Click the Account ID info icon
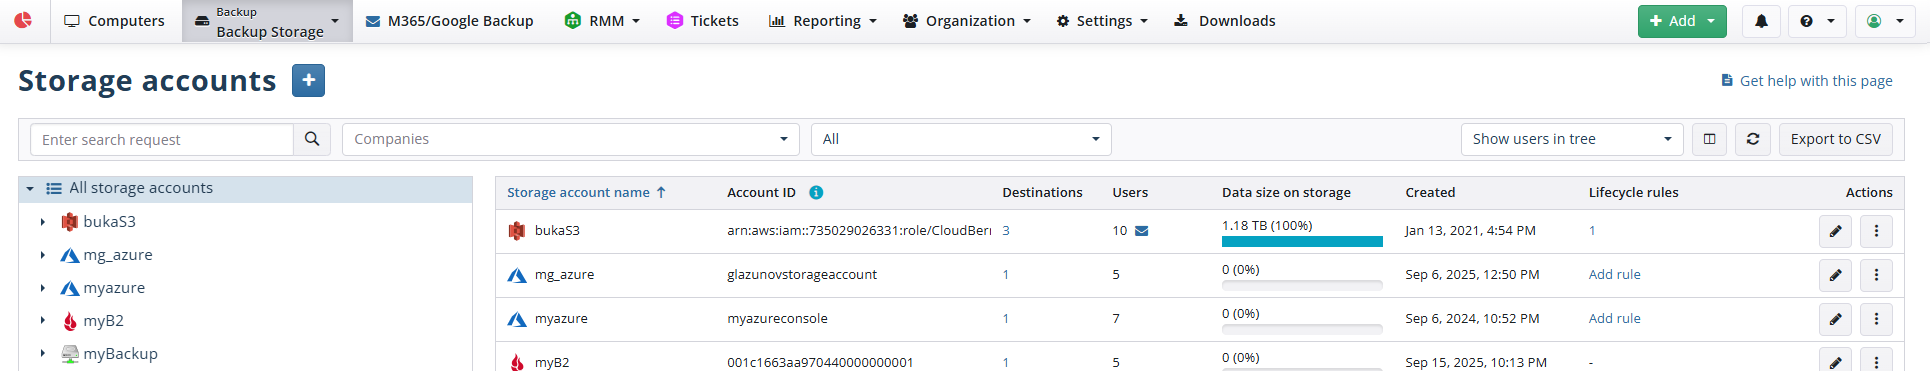The width and height of the screenshot is (1930, 371). point(816,193)
